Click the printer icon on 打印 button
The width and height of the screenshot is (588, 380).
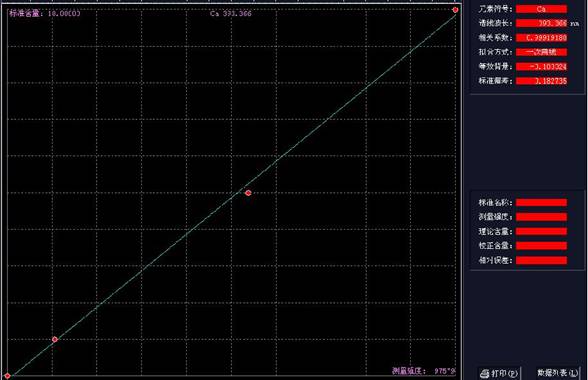[485, 373]
